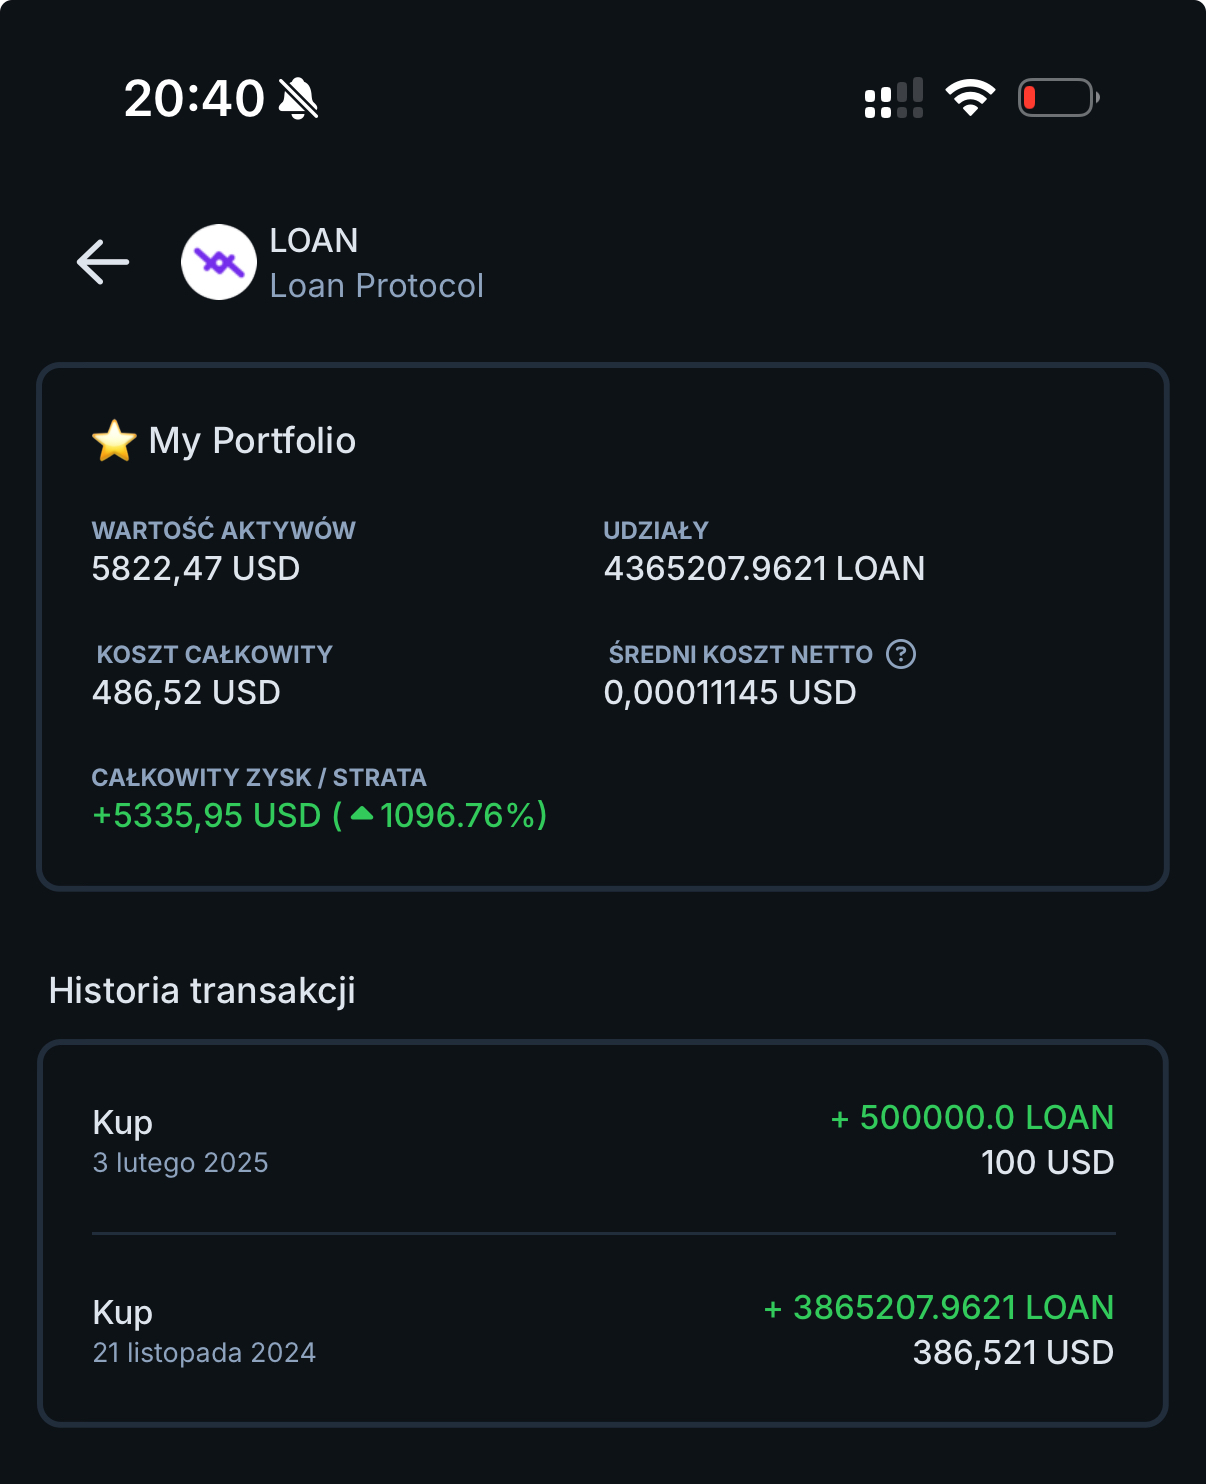Open the average net cost help icon

tap(901, 654)
